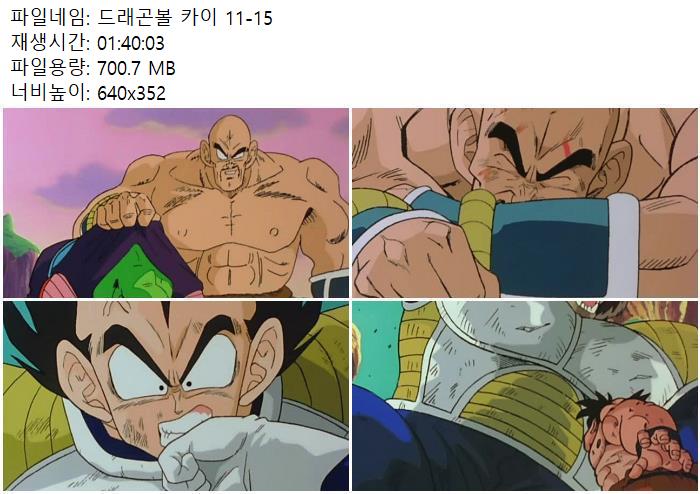
Task: Click the resolution value 640x352
Action: [131, 93]
